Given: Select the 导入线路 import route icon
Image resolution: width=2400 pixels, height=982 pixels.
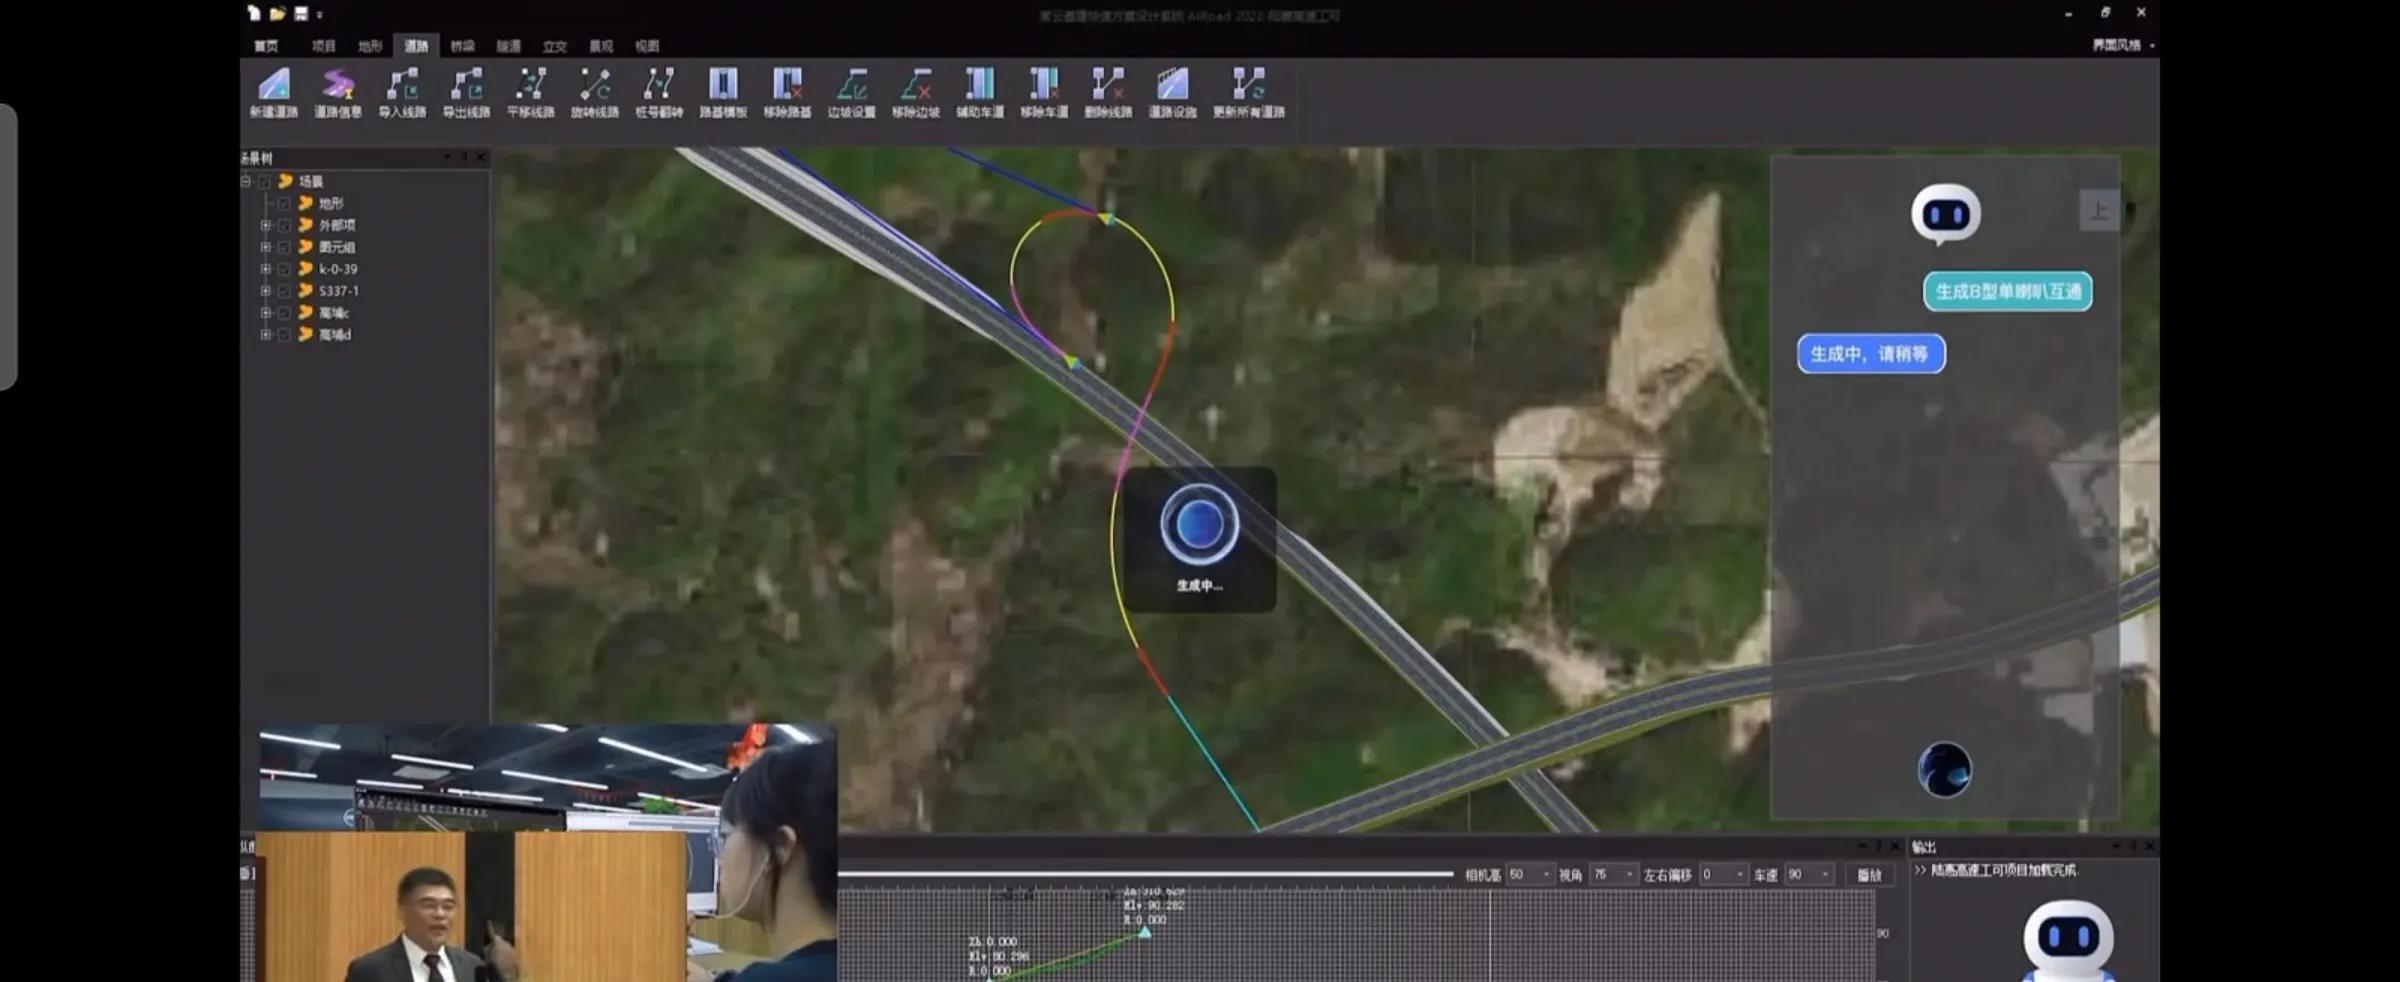Looking at the screenshot, I should click(402, 93).
